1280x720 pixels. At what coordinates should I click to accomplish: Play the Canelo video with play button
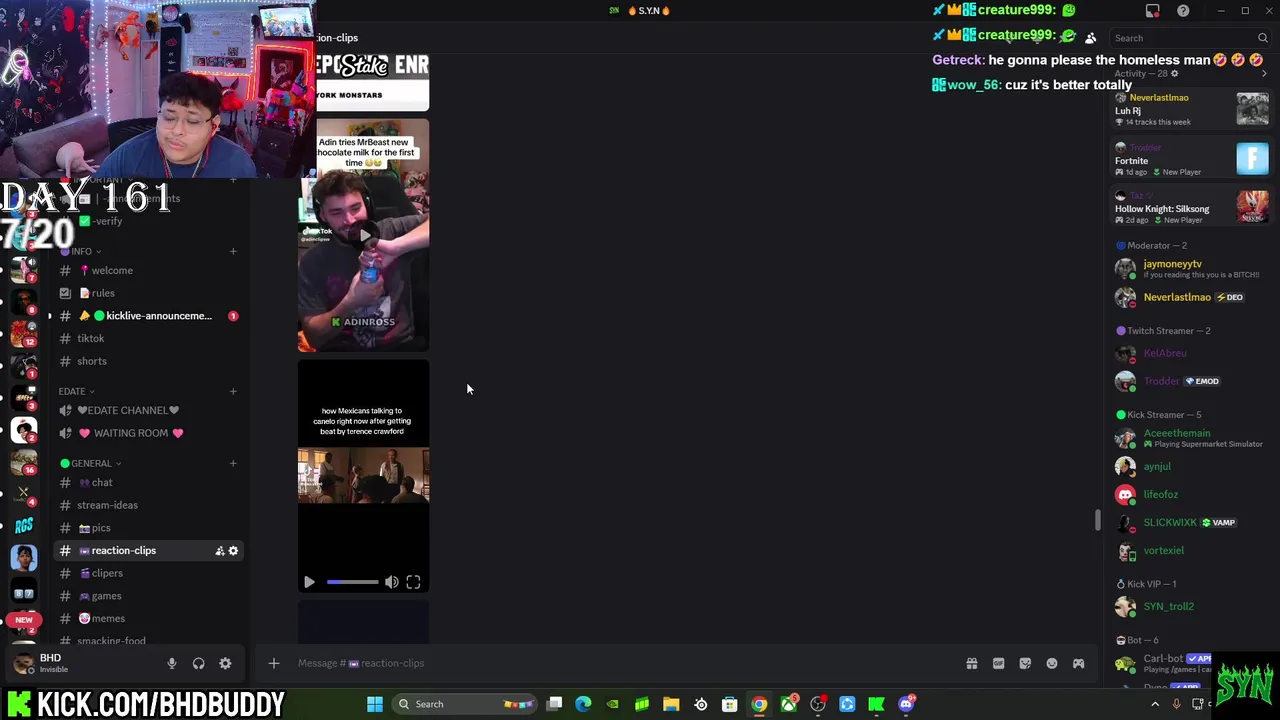309,582
